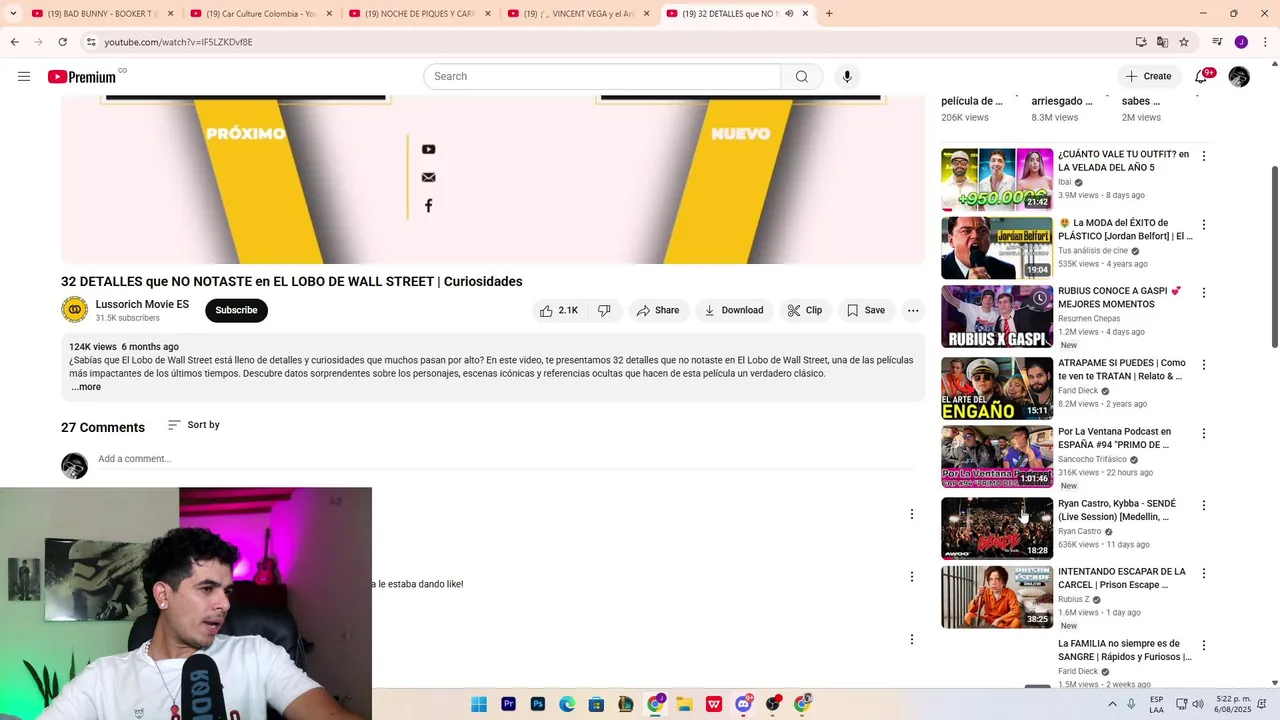Open options for ¿CUÁNTO VALE TU OUTFIT? video
Screen dimensions: 1280x720
[1204, 156]
